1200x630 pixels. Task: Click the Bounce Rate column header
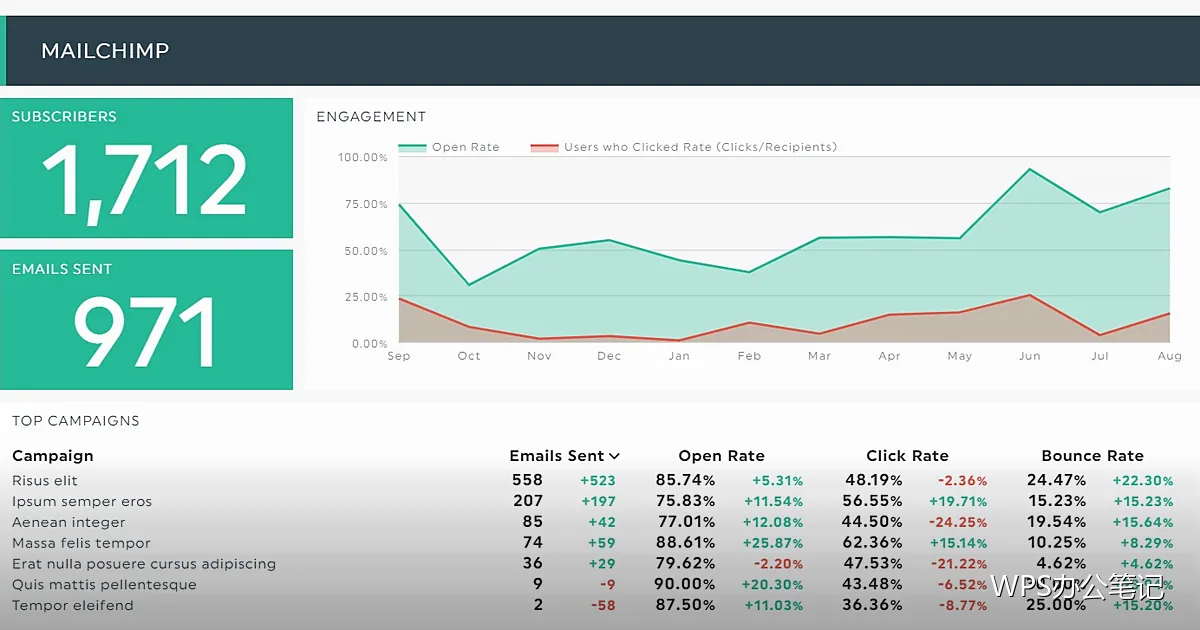tap(1092, 456)
